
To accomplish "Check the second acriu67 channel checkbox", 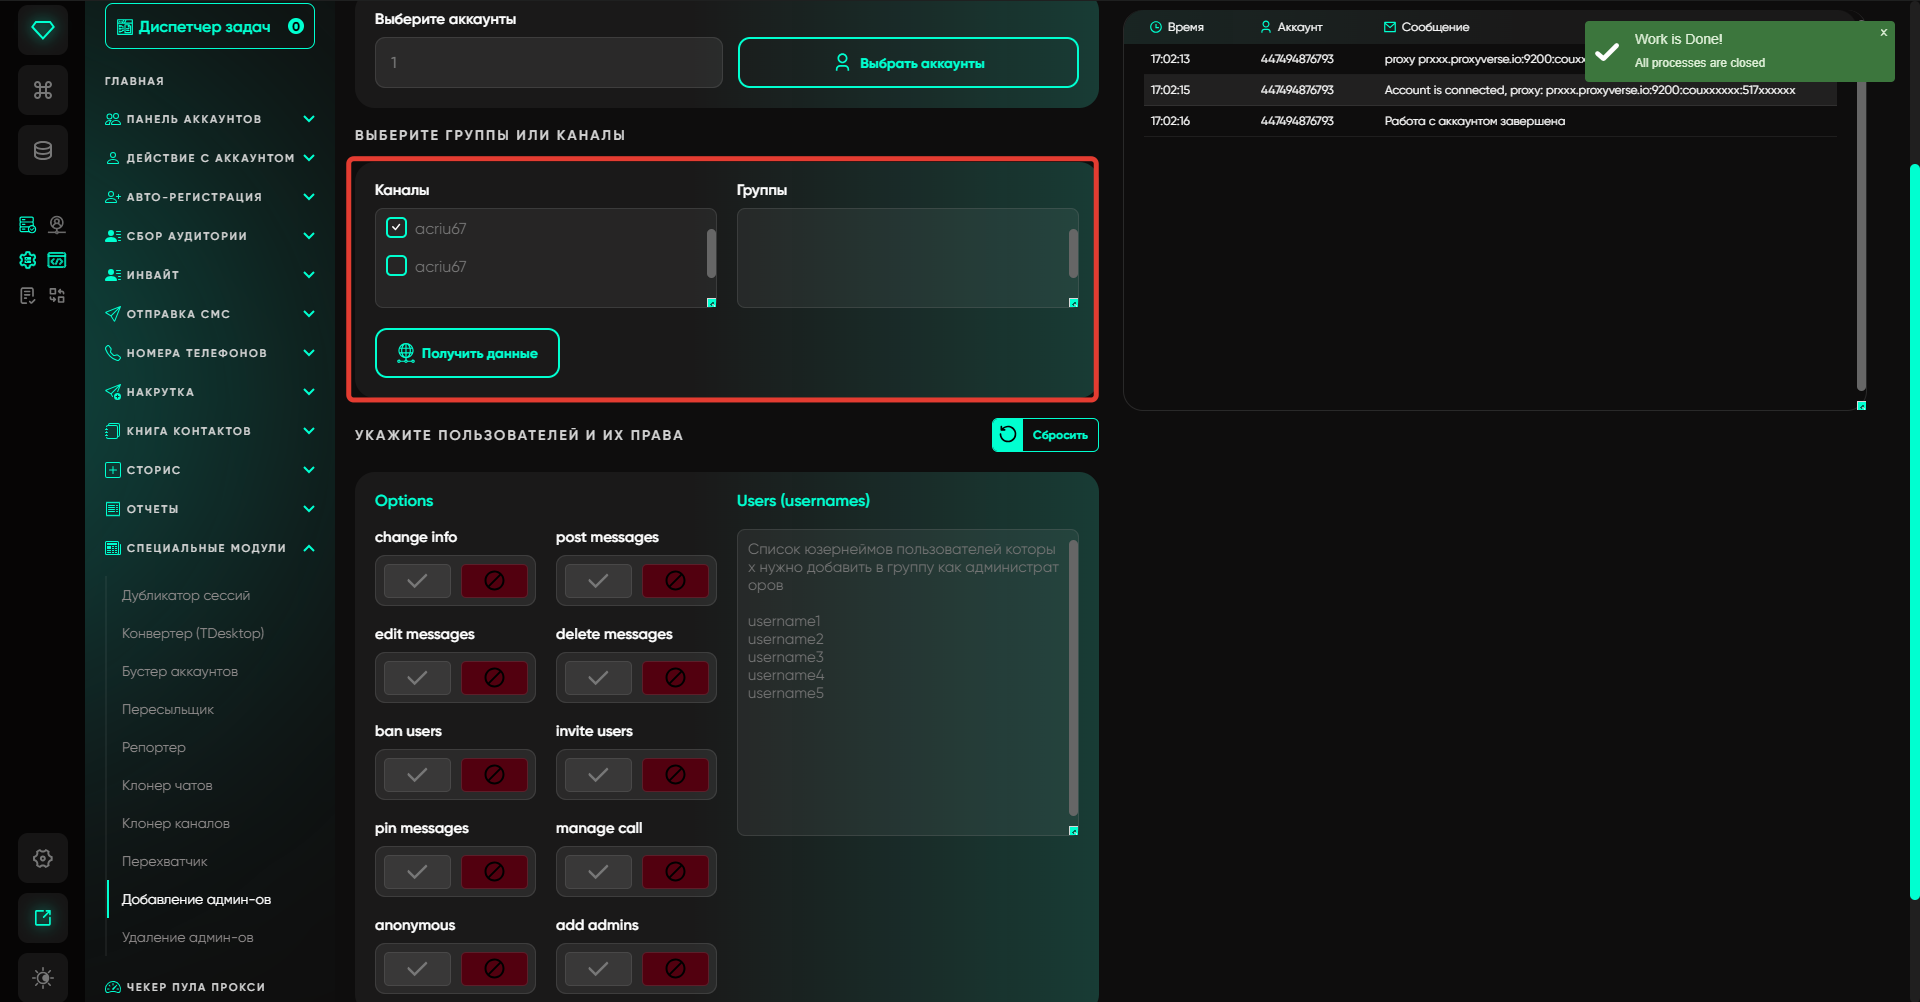I will [397, 266].
